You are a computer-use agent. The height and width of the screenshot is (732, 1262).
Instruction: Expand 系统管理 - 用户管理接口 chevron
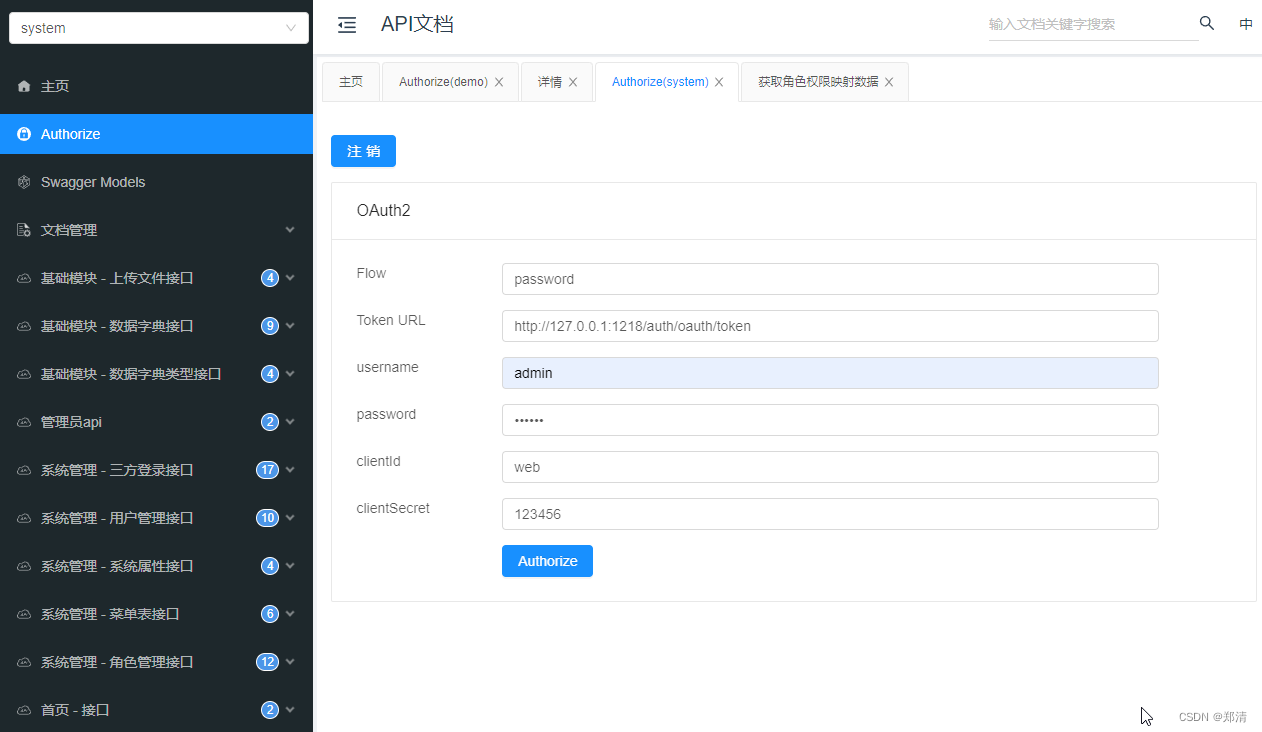click(x=290, y=518)
